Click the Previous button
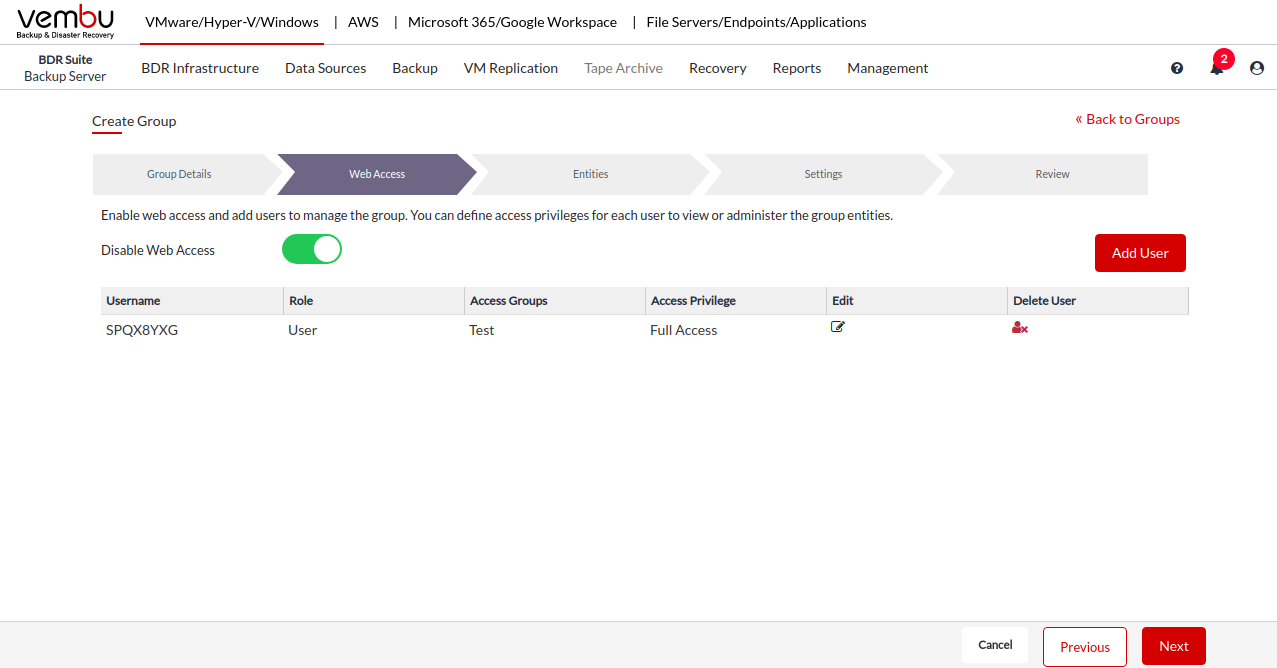The width and height of the screenshot is (1277, 668). coord(1085,646)
